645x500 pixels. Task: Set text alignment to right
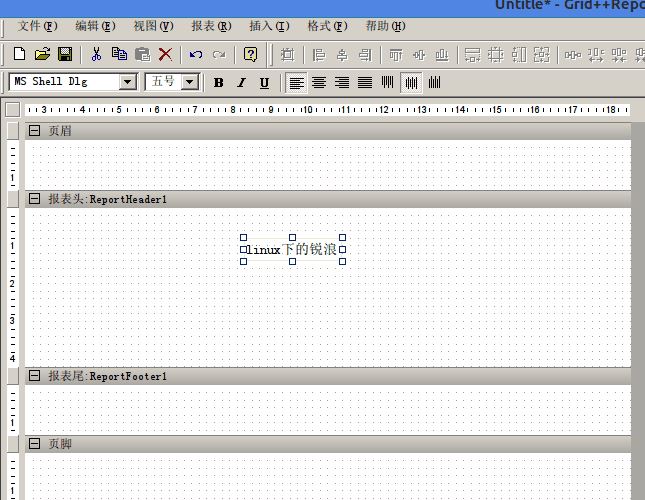click(342, 83)
